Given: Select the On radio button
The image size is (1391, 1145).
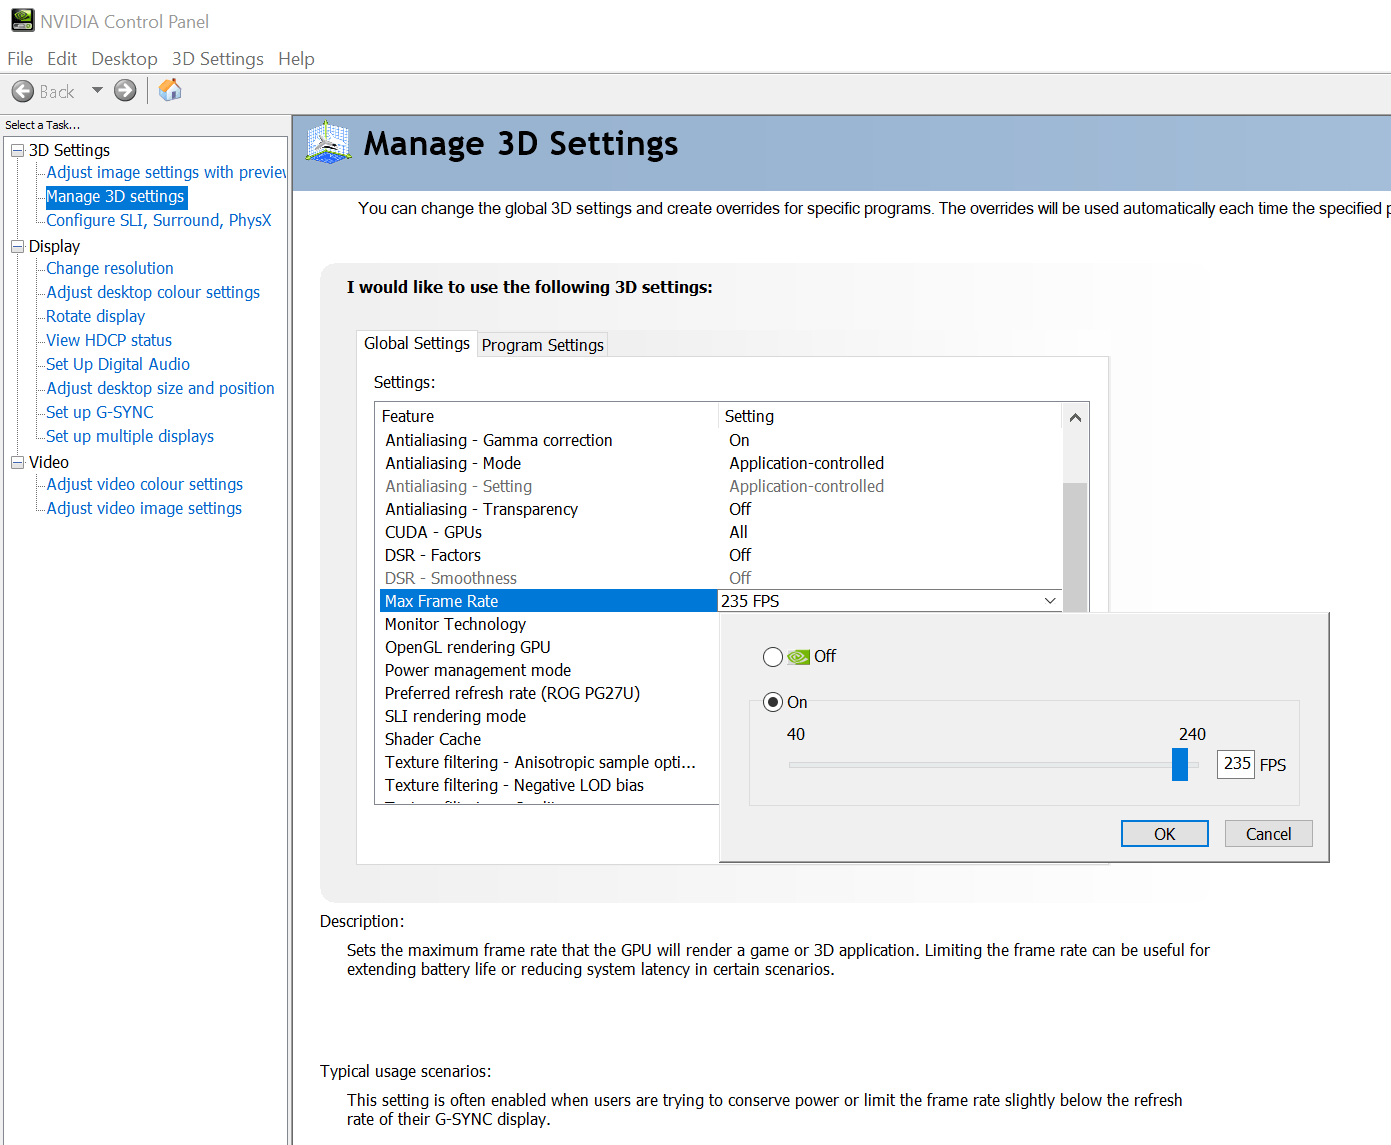Looking at the screenshot, I should (x=773, y=702).
